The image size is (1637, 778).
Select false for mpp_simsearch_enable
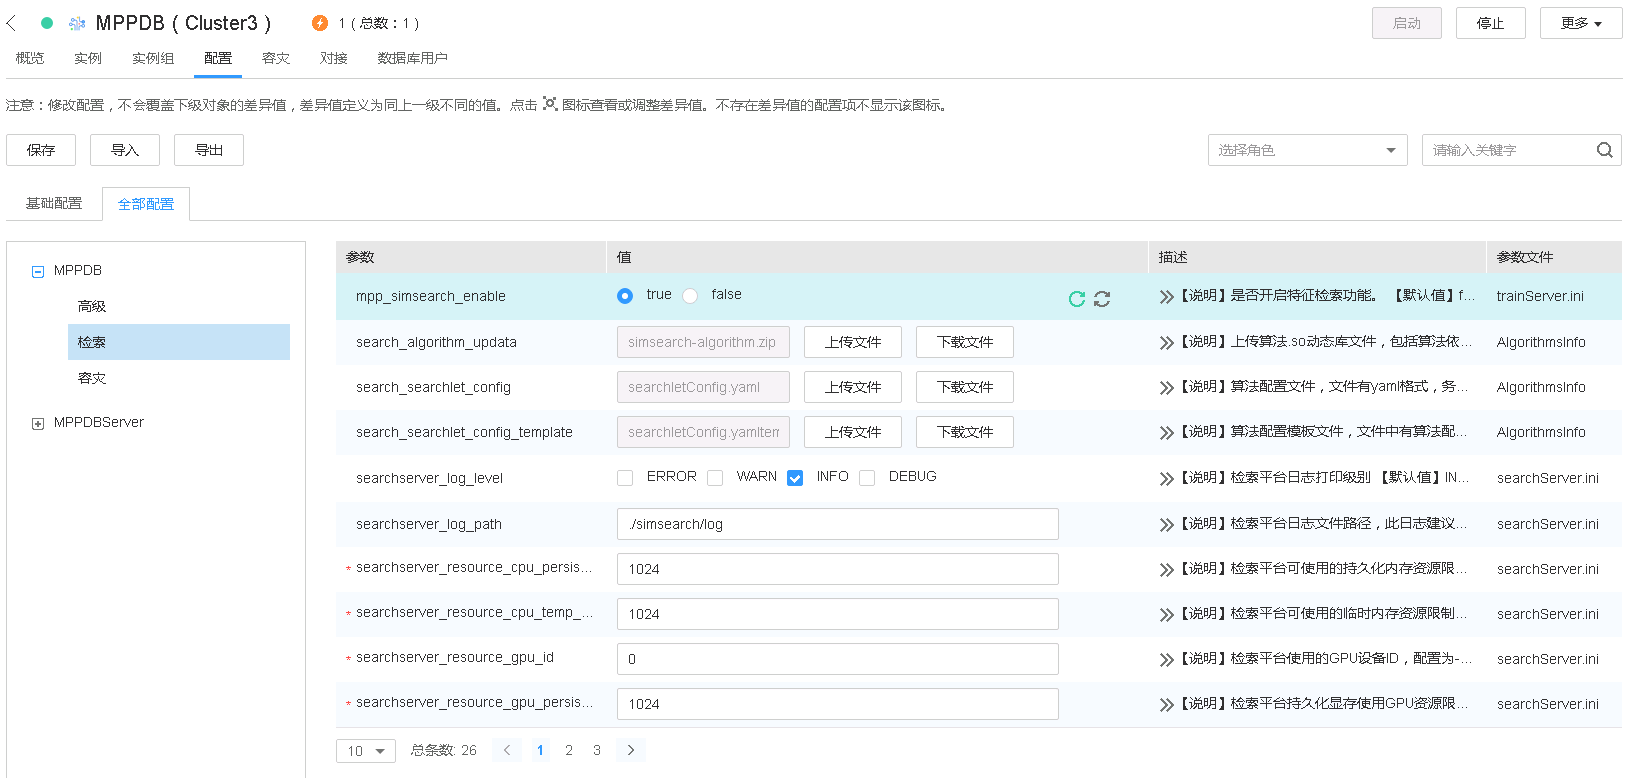tap(690, 296)
